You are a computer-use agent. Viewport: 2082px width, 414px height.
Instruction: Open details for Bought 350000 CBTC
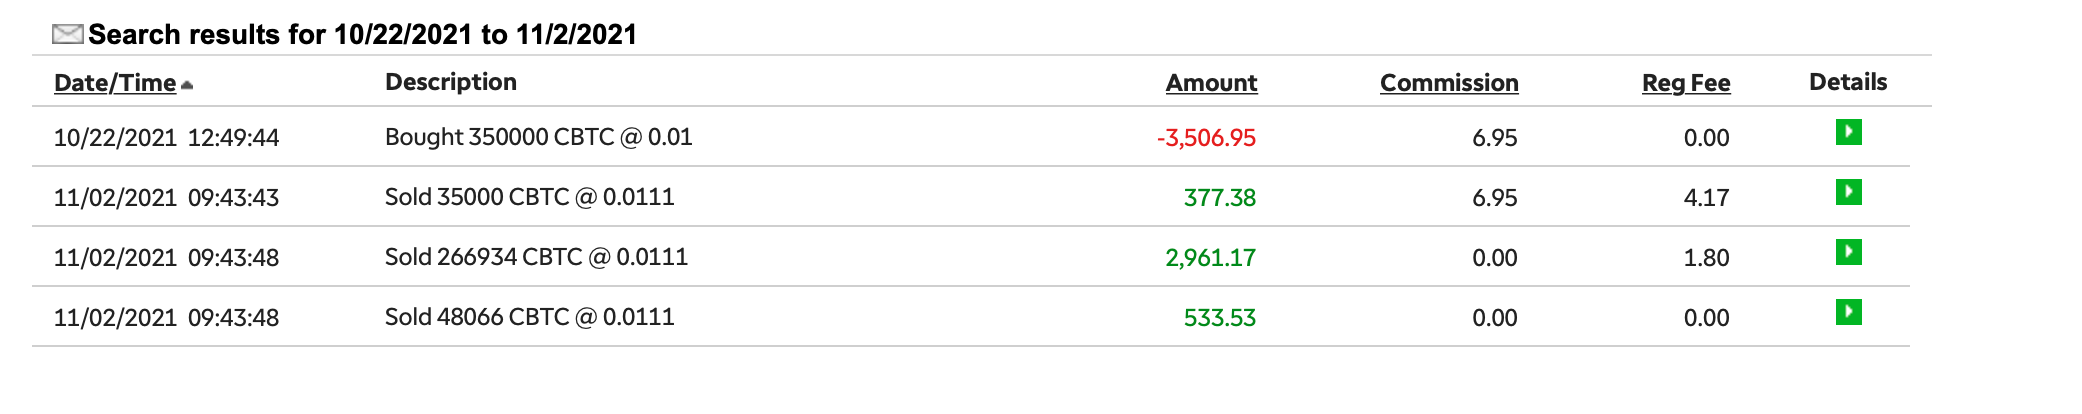coord(1848,132)
